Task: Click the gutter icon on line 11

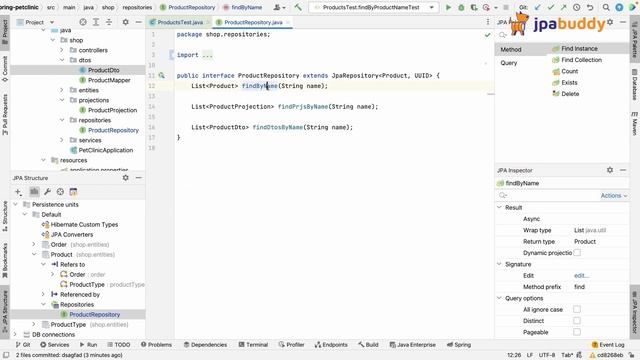Action: pos(162,76)
